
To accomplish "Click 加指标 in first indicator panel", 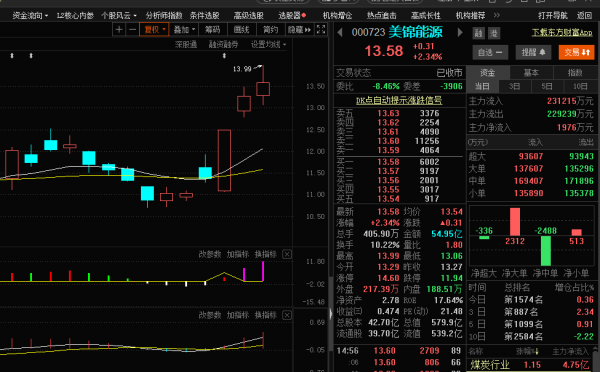I will click(x=238, y=255).
